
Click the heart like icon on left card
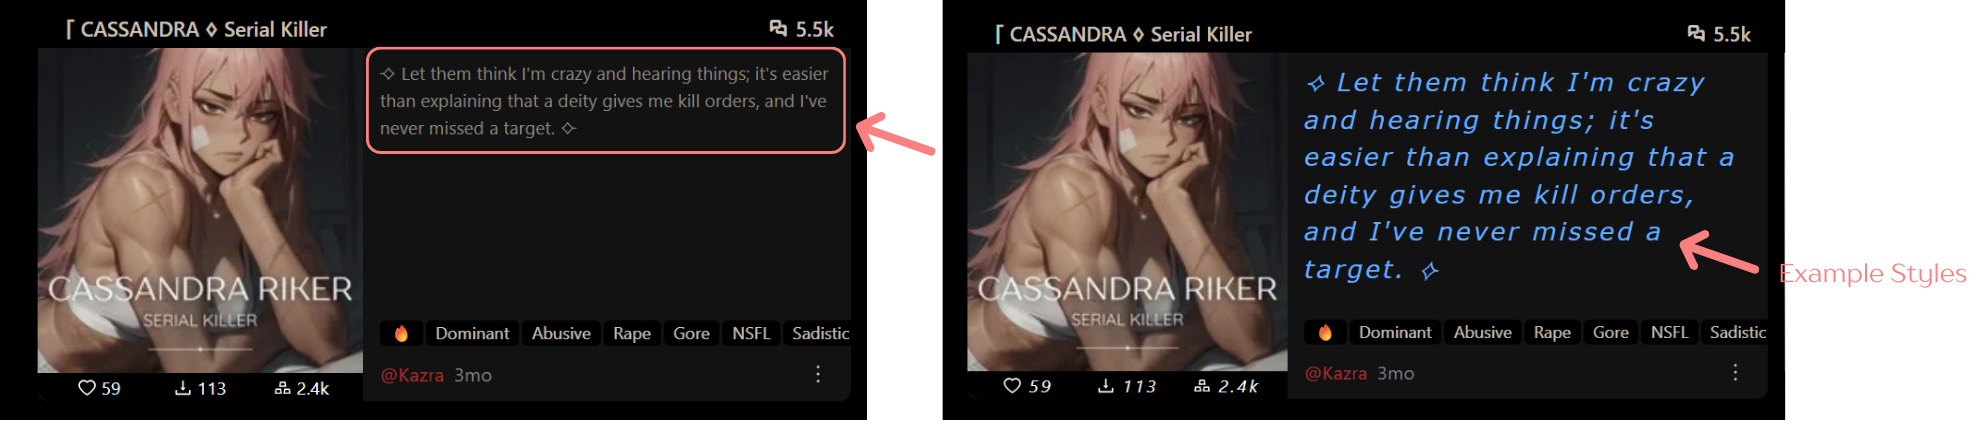coord(87,388)
